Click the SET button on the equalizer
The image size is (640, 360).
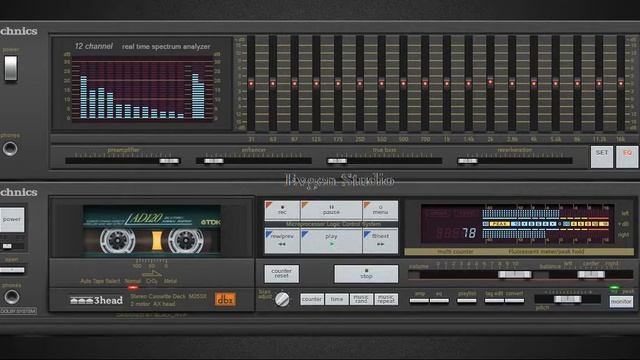point(602,157)
